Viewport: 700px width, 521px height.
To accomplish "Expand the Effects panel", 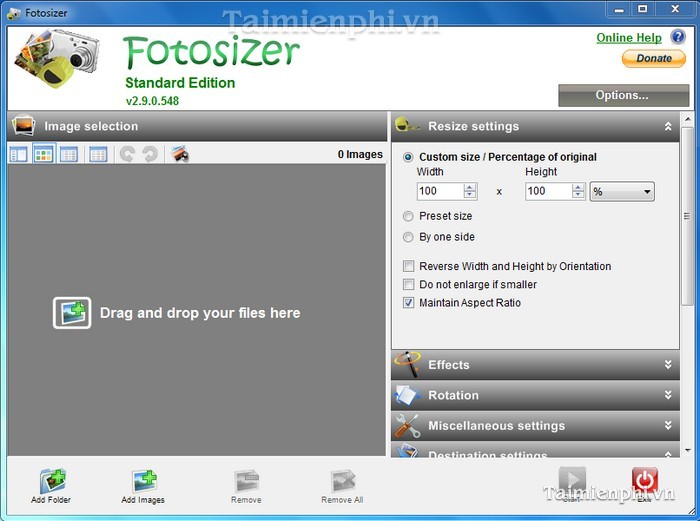I will 668,364.
